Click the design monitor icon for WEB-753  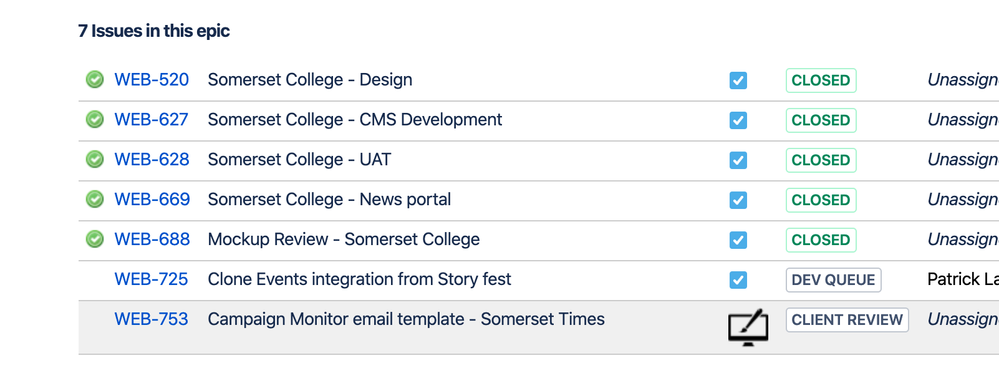click(x=748, y=327)
